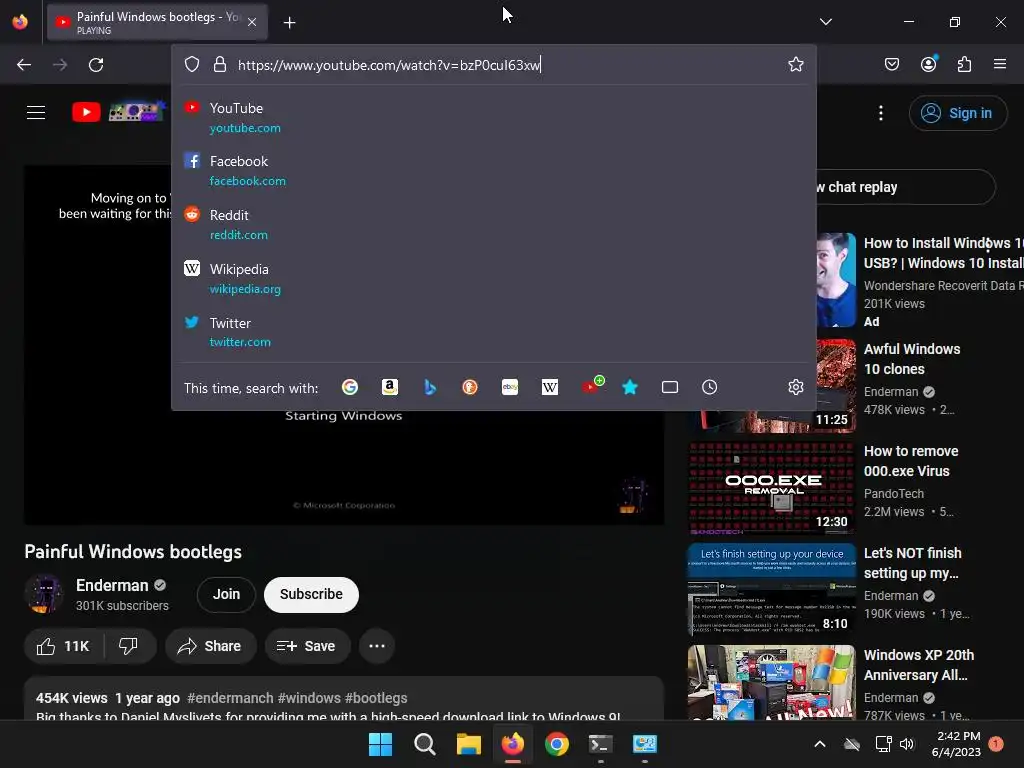The width and height of the screenshot is (1024, 768).
Task: Add the YouTube search engine icon
Action: click(x=592, y=385)
